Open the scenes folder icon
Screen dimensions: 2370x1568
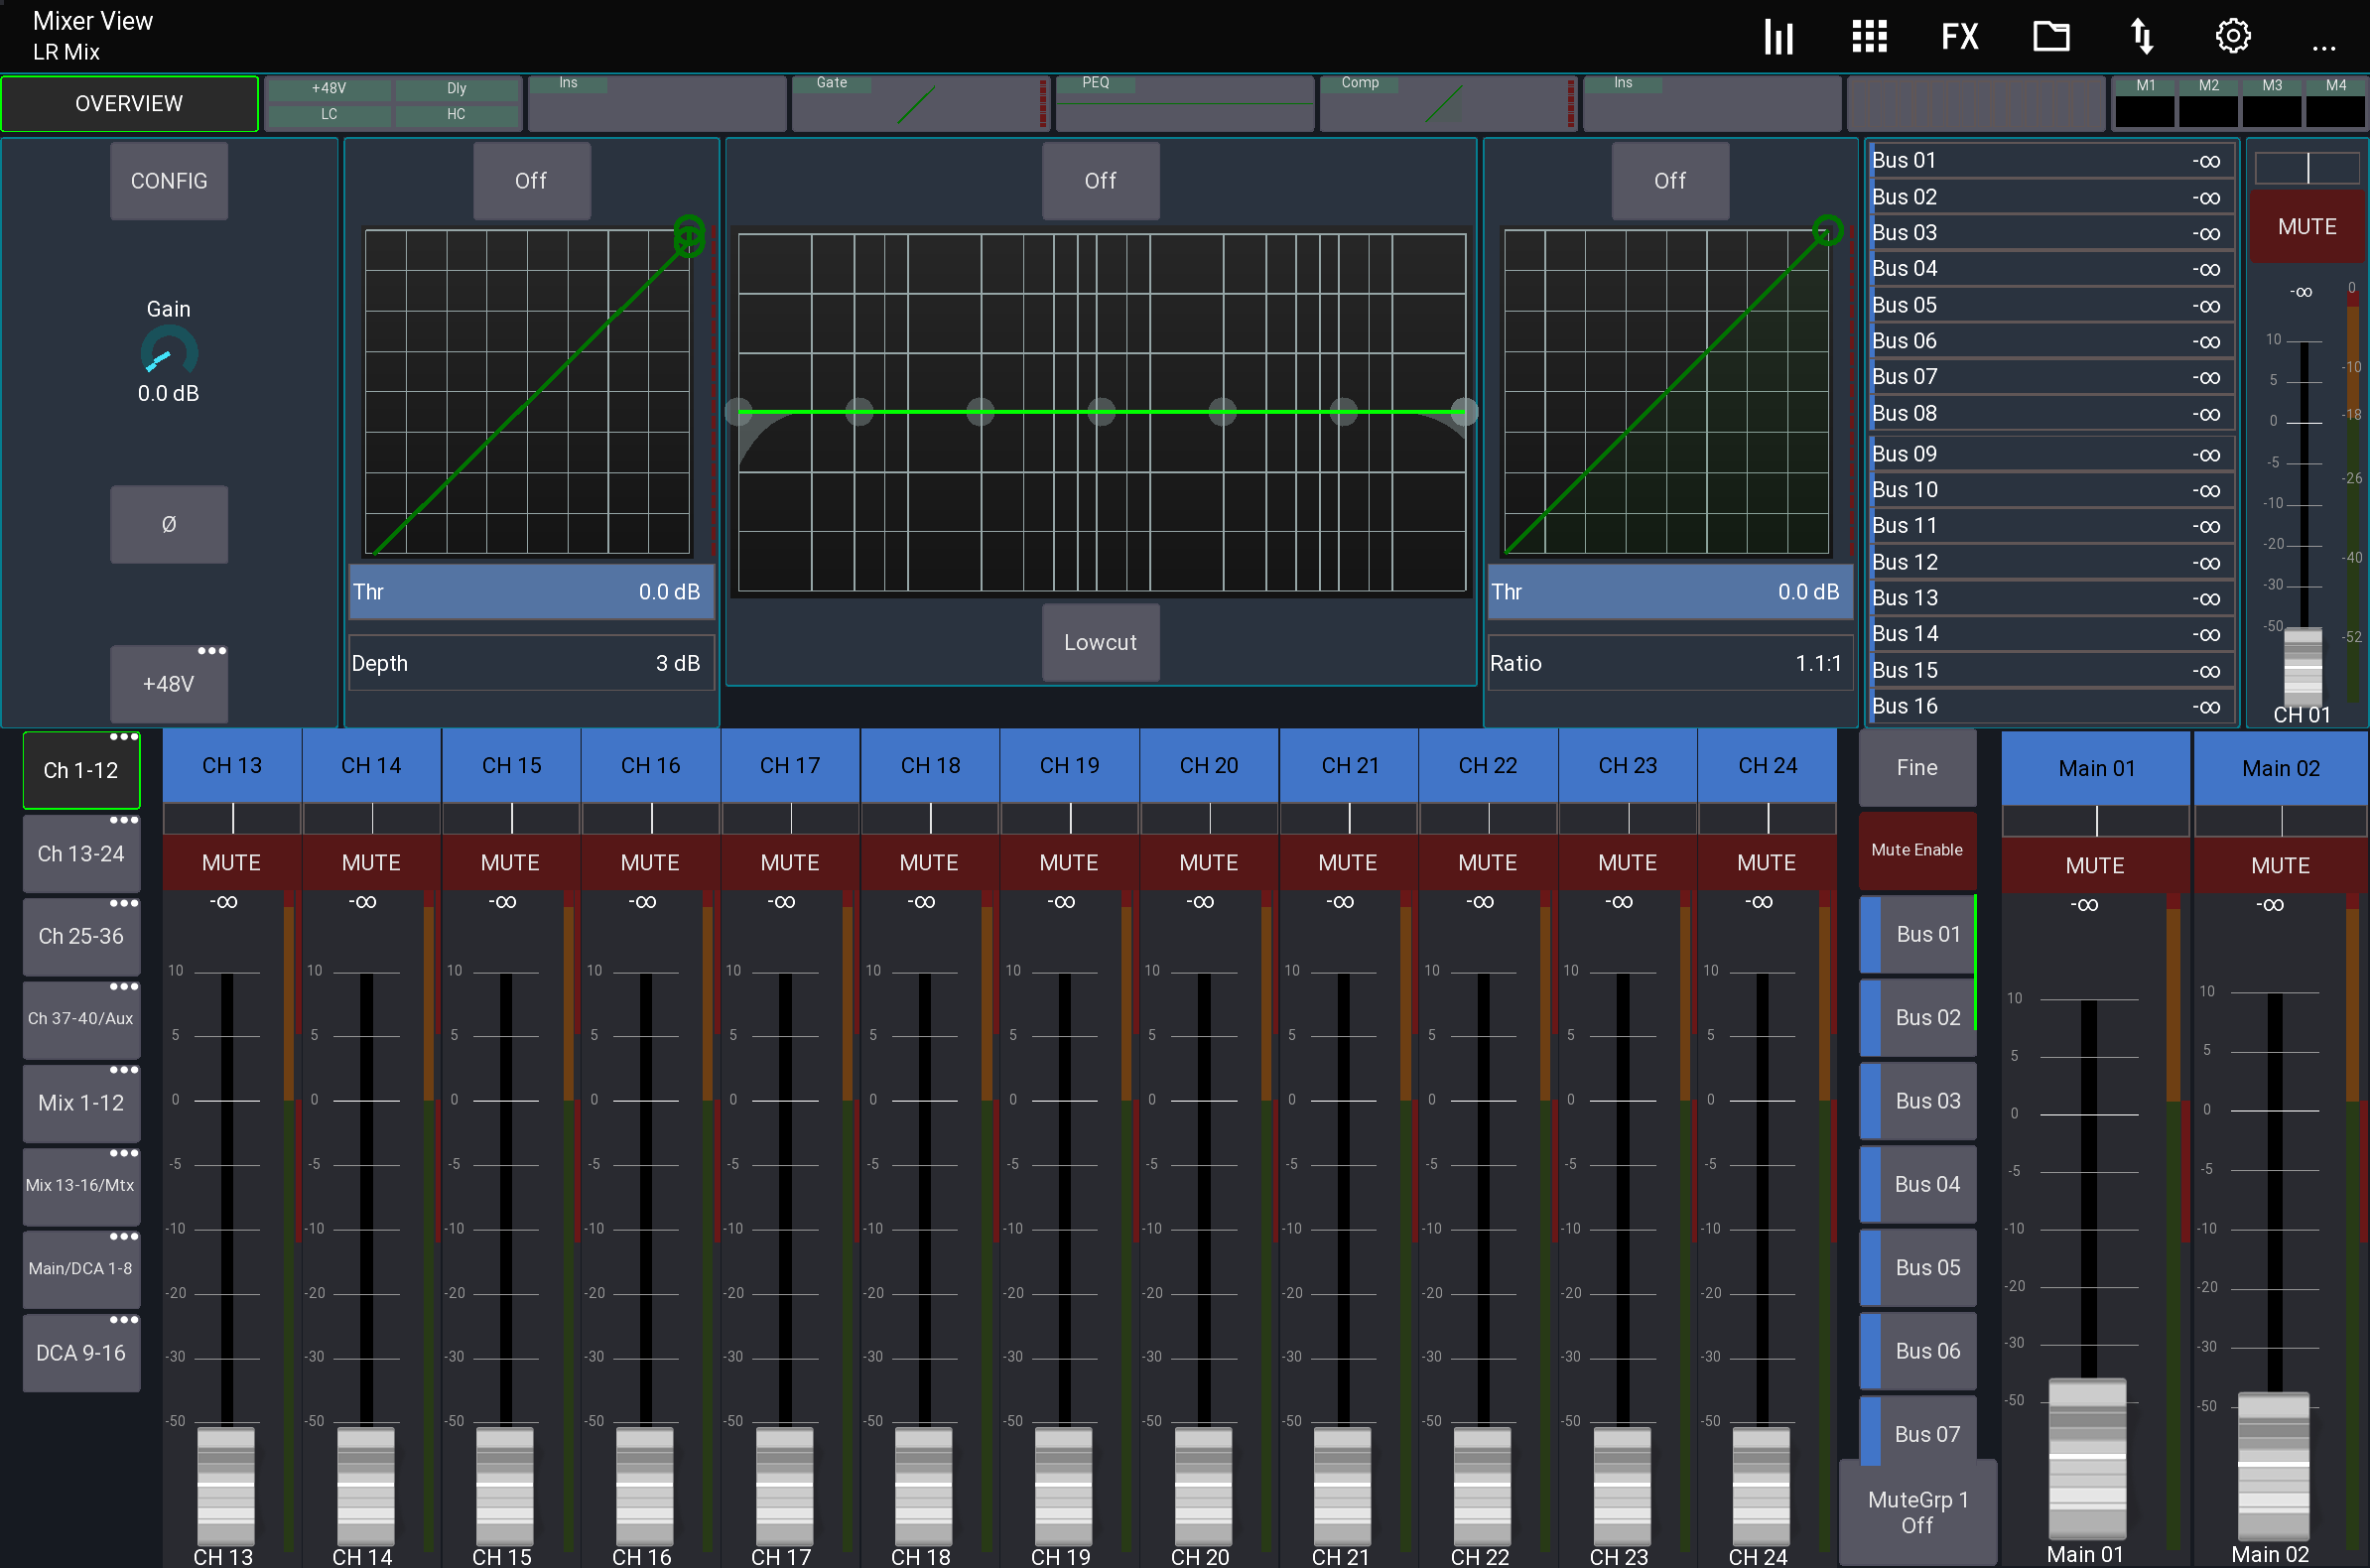2051,35
